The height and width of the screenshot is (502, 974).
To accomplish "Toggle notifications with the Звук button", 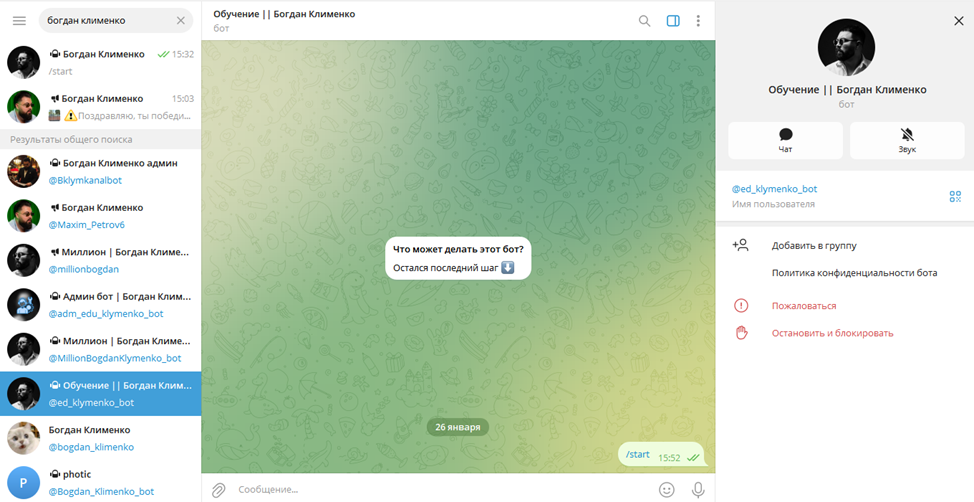I will [x=907, y=140].
